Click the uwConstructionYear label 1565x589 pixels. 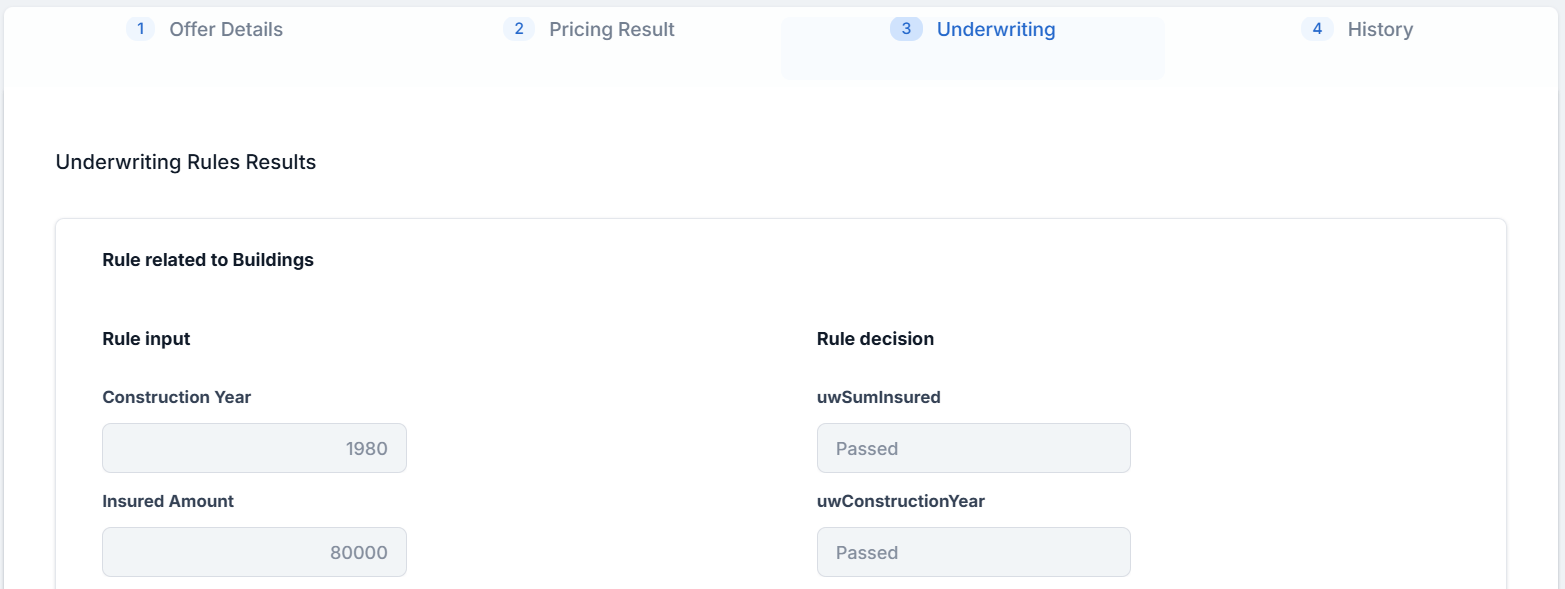pos(901,501)
